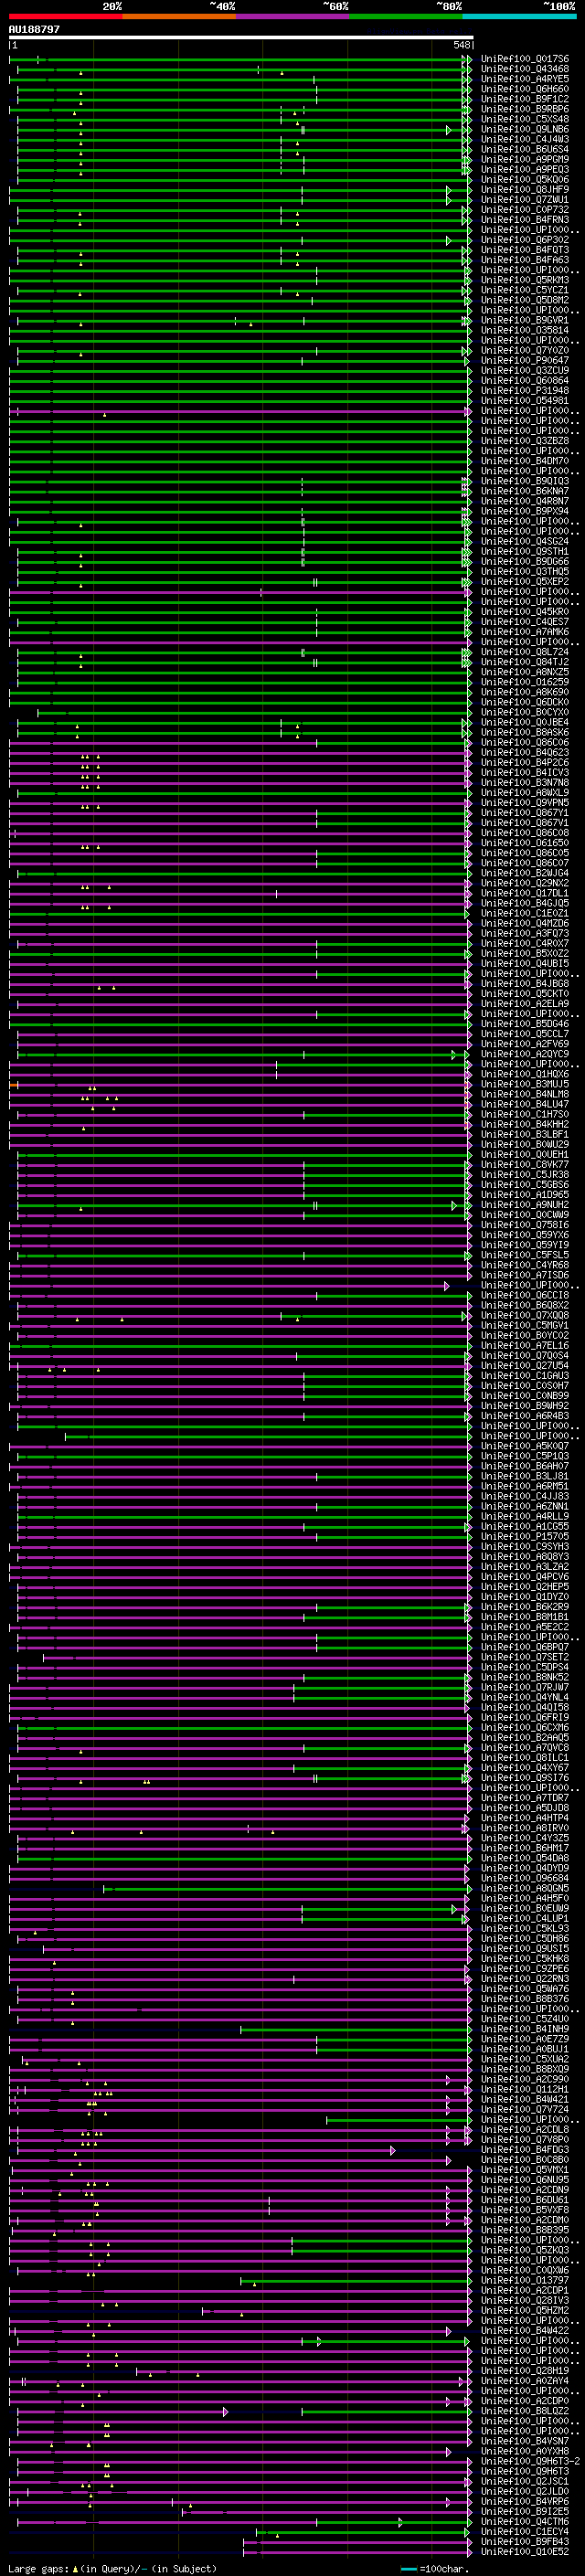The width and height of the screenshot is (585, 2576).
Task: Select the UniRef100_B0C8B0 label
Action: [524, 2160]
